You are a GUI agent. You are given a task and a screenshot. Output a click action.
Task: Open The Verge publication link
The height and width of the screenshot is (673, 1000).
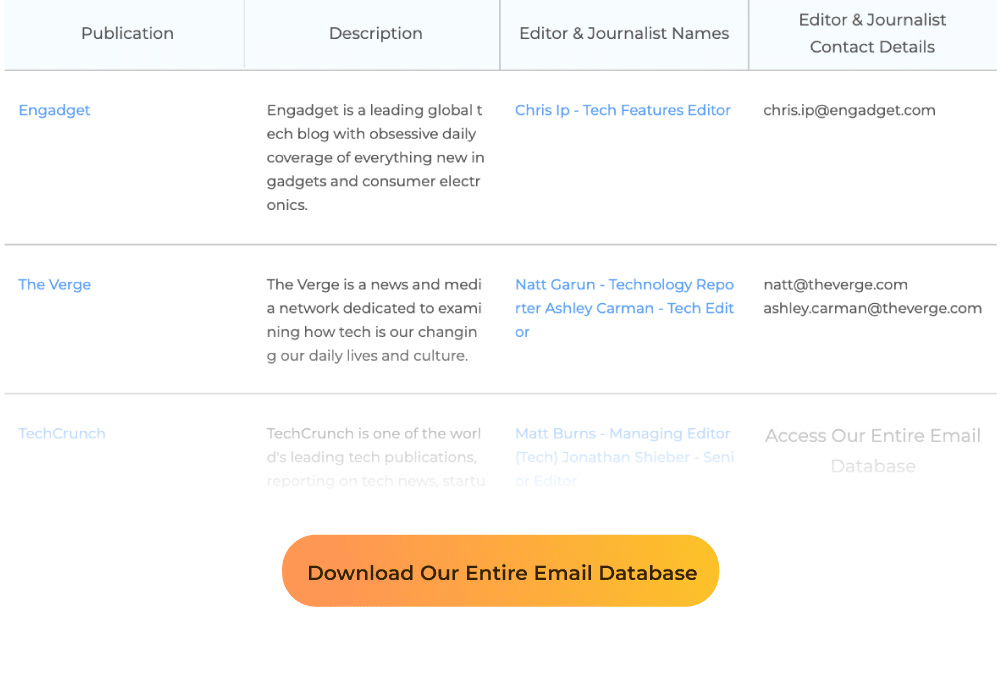(x=54, y=285)
